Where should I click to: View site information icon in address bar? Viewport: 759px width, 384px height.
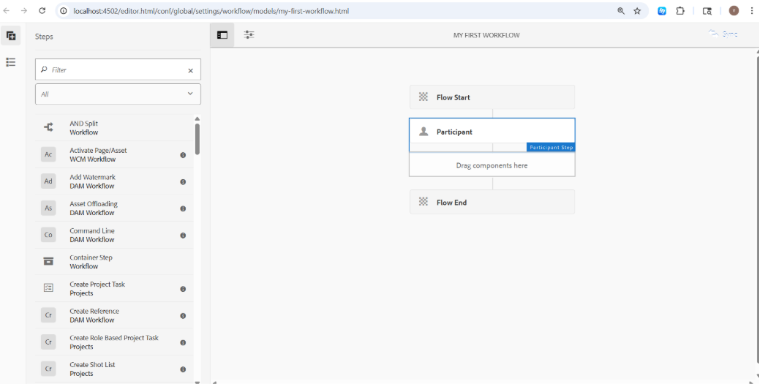(x=63, y=11)
